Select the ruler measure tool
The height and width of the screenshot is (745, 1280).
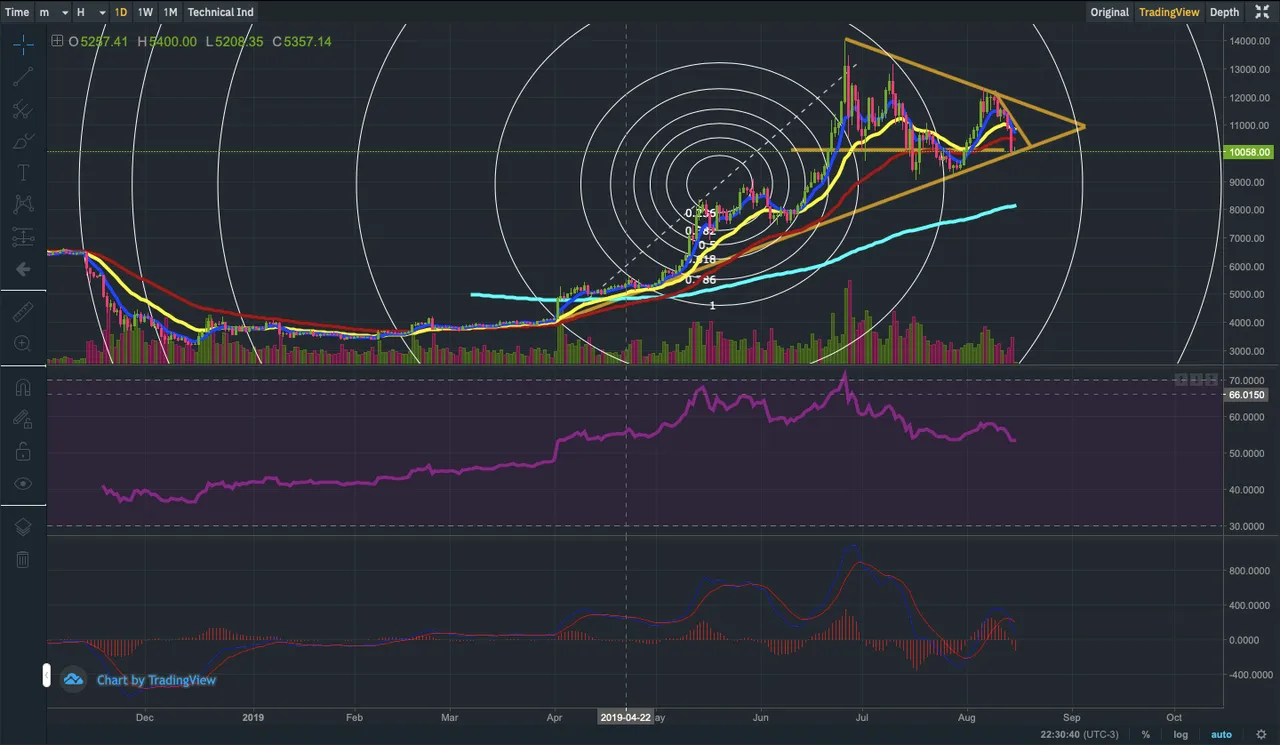point(23,311)
